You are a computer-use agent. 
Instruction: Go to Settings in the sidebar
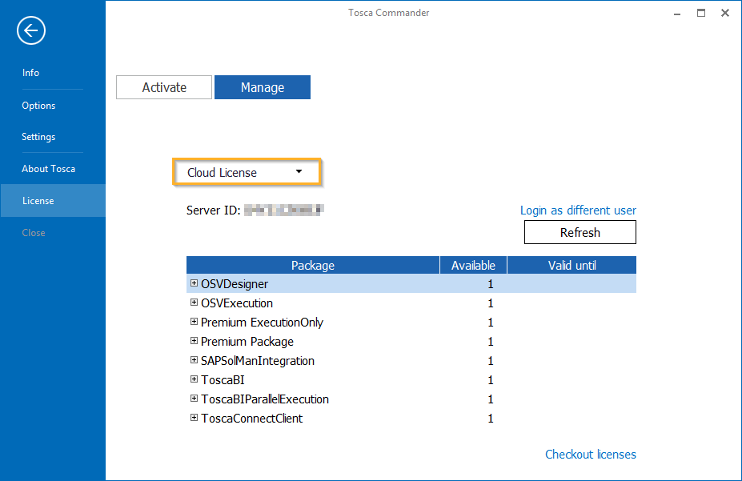pos(39,137)
